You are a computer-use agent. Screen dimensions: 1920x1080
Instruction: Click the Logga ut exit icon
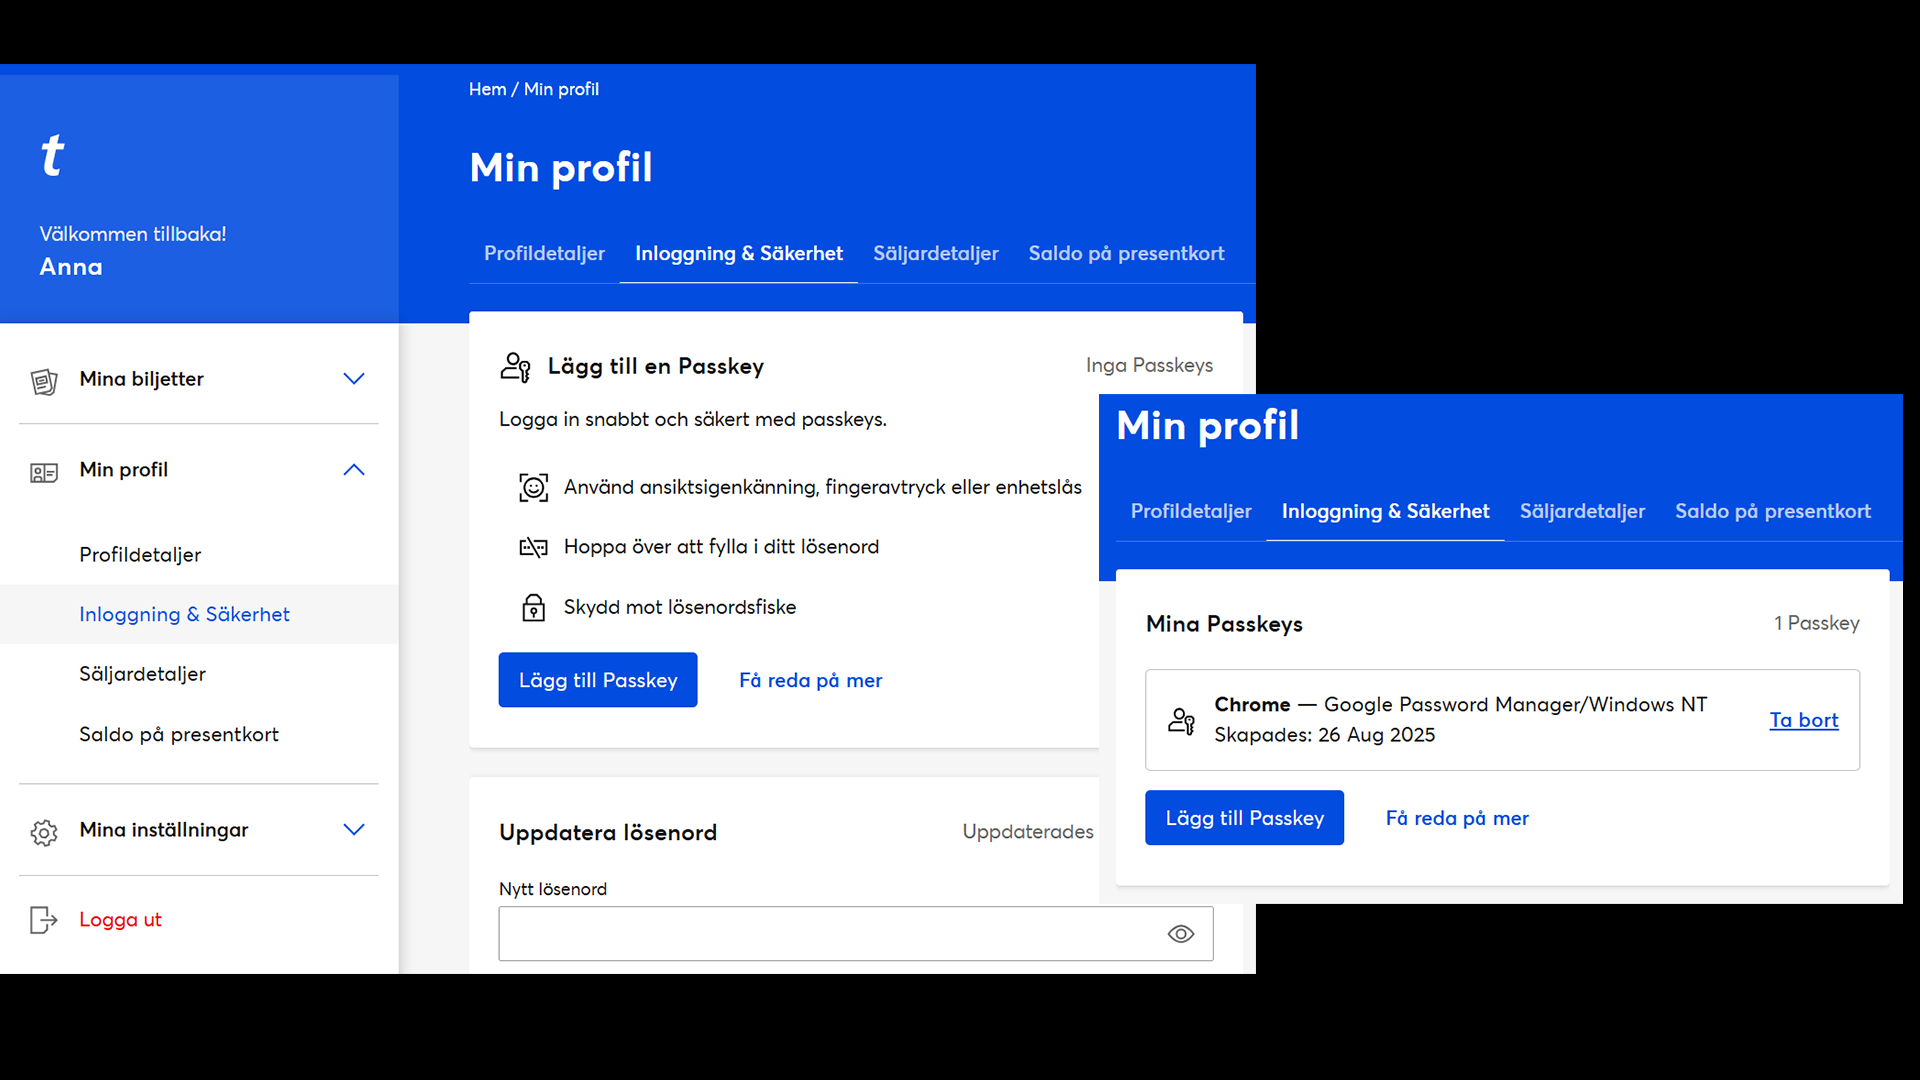tap(44, 920)
